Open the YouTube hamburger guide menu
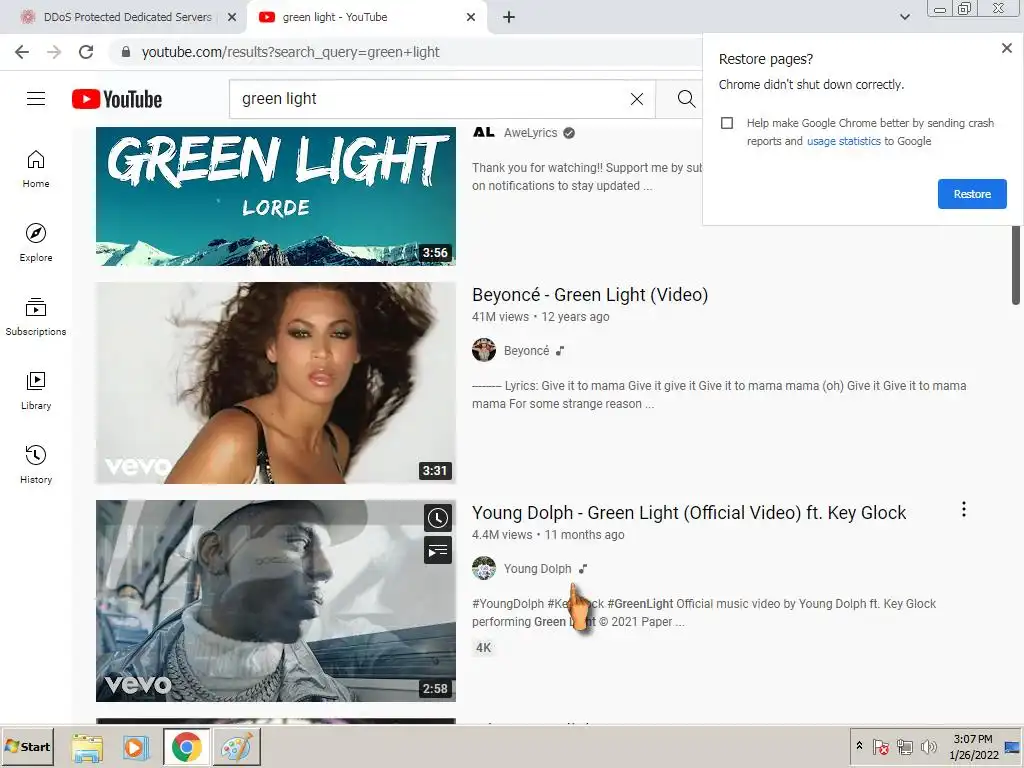 tap(36, 99)
